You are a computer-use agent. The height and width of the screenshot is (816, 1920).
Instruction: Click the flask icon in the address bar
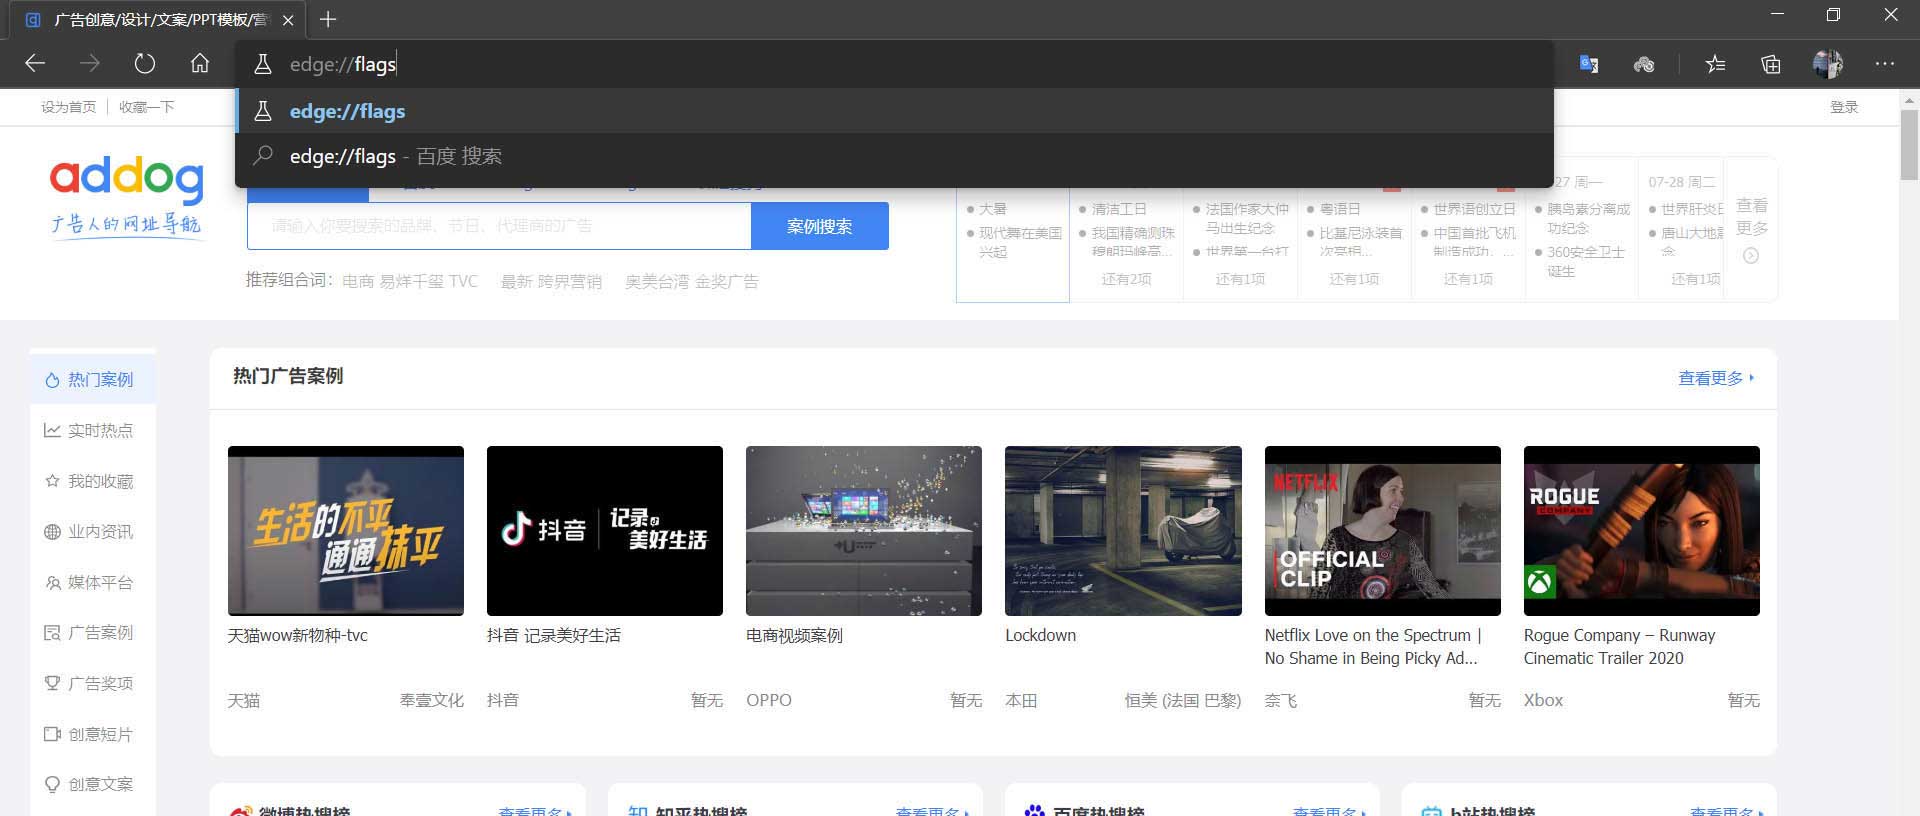tap(262, 64)
